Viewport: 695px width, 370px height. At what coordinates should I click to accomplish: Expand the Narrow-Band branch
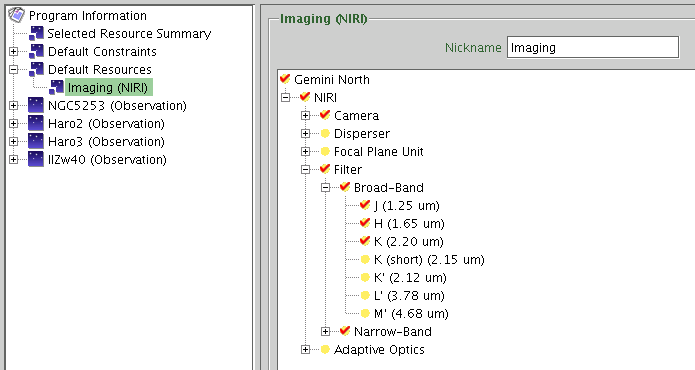[325, 331]
